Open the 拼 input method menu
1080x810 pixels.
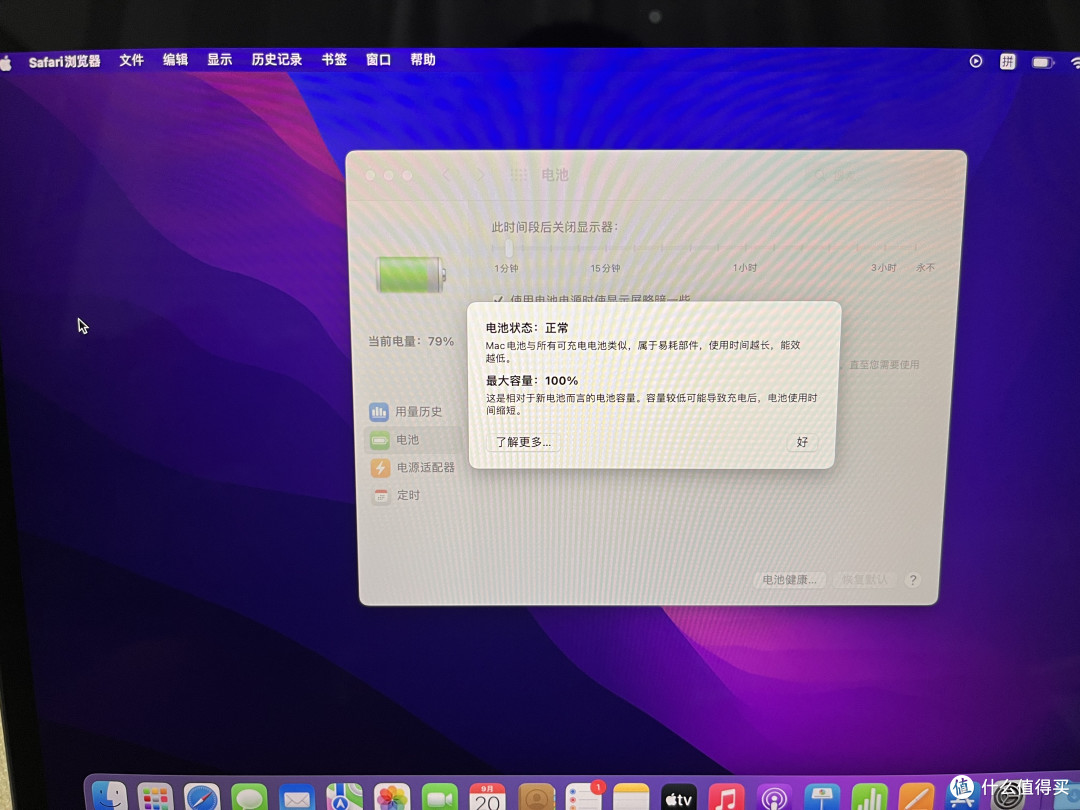point(1008,62)
